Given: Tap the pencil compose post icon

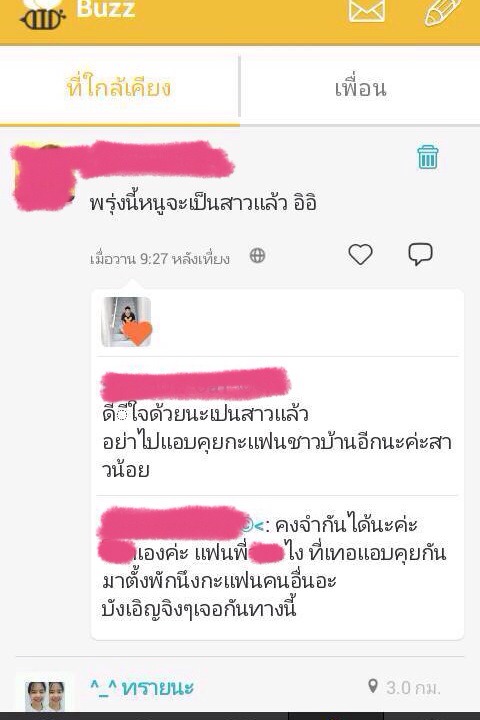Looking at the screenshot, I should 442,11.
